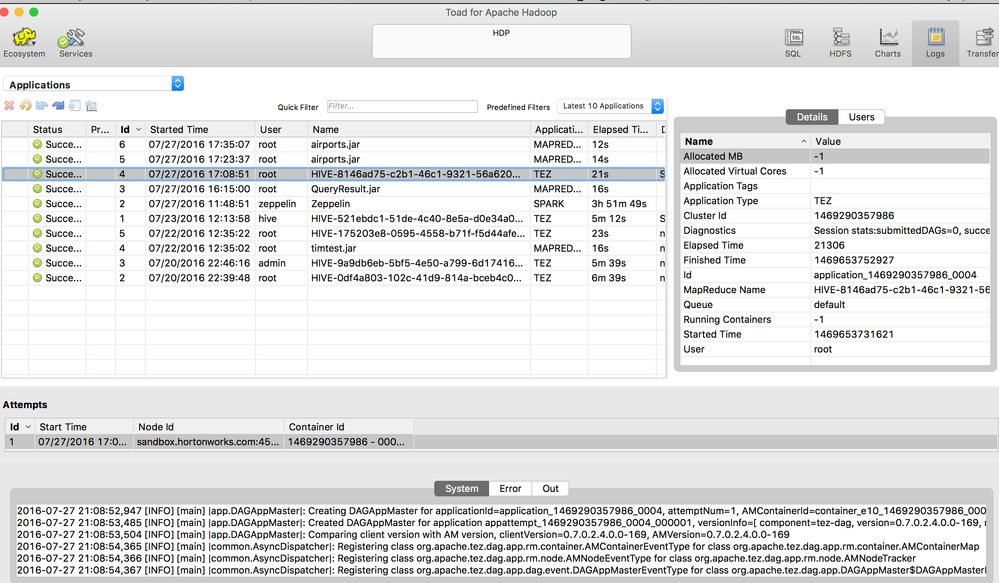Switch to the Error log tab
999x583 pixels.
tap(511, 488)
